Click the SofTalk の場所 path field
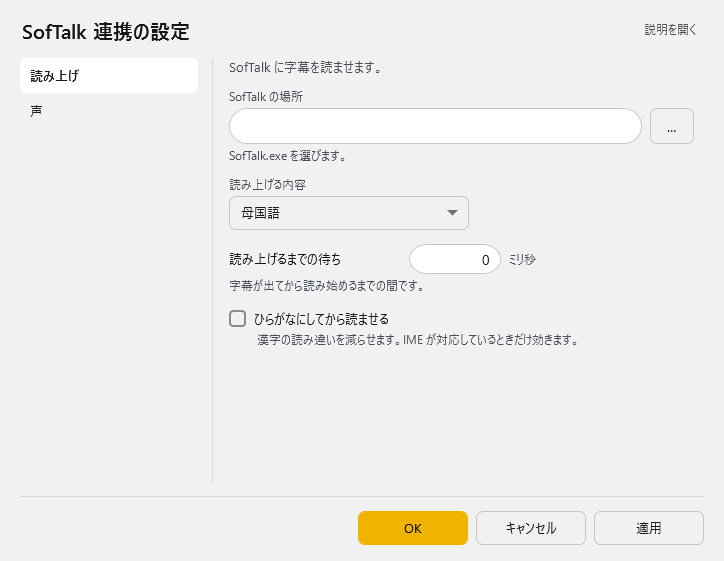 point(435,126)
